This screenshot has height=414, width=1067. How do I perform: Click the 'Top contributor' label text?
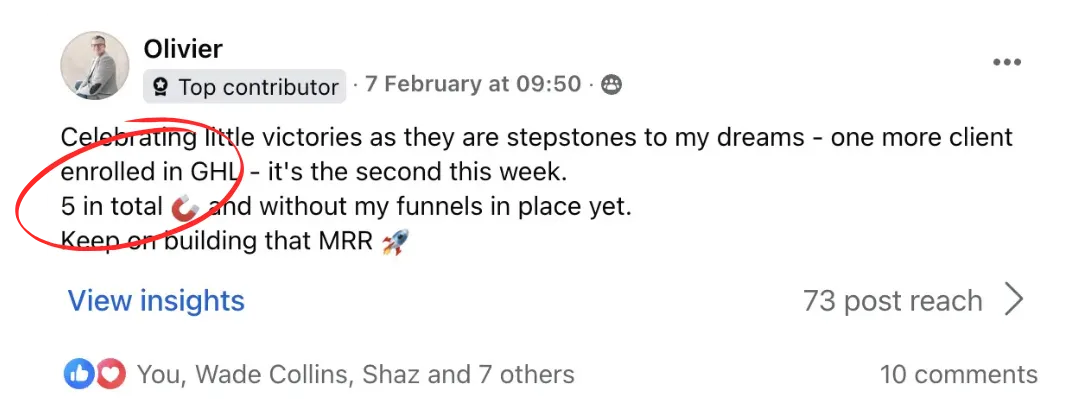click(258, 87)
